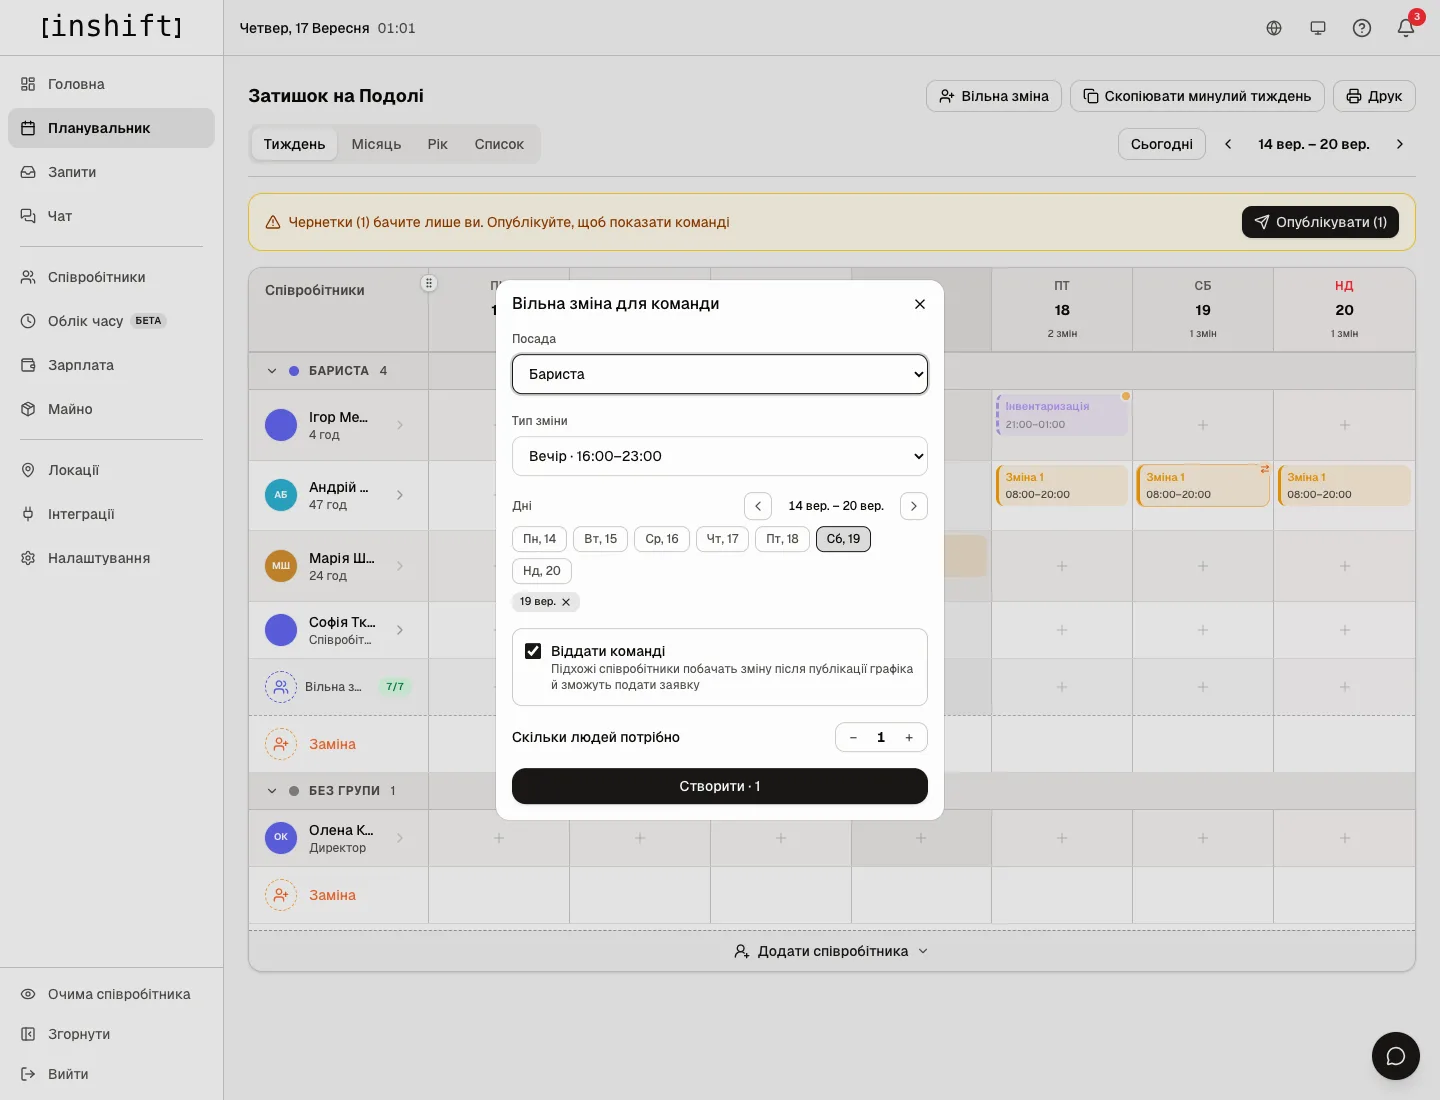Open the Посада dropdown showing Бариста
The image size is (1440, 1100).
coord(720,374)
